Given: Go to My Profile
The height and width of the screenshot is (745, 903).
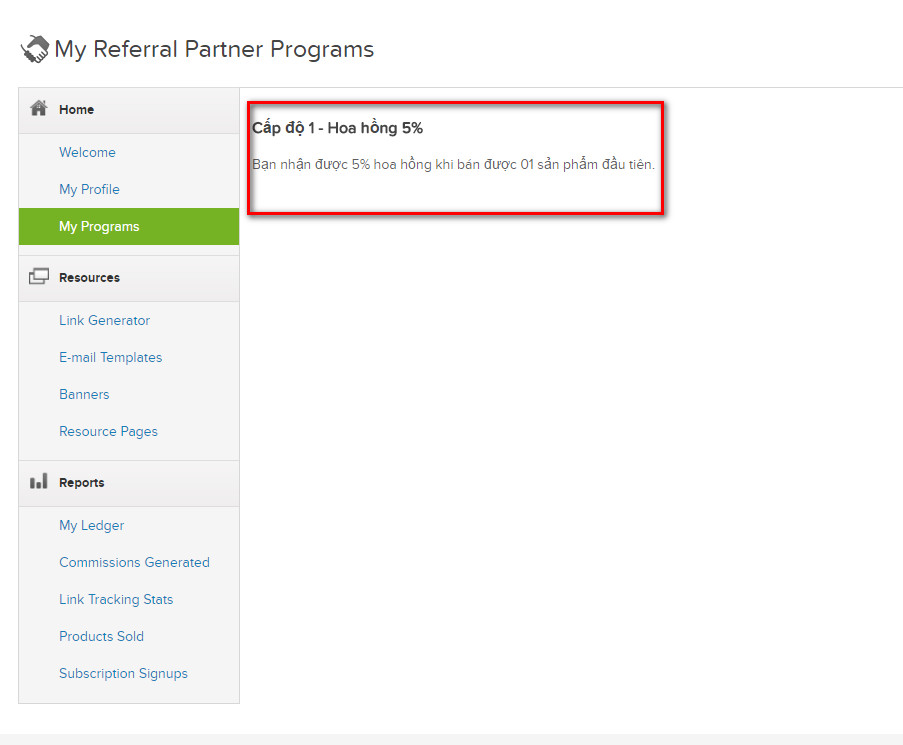Looking at the screenshot, I should click(x=89, y=189).
